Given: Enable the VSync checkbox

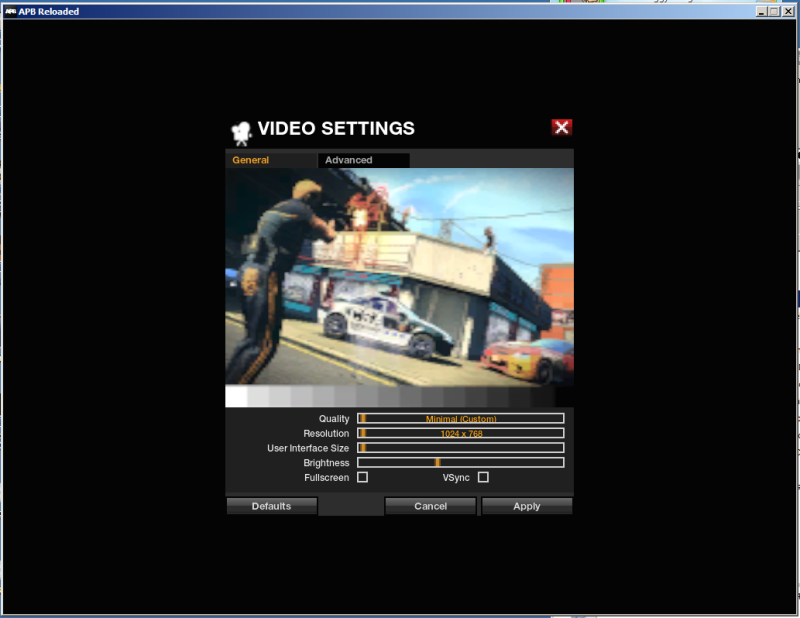Looking at the screenshot, I should point(484,477).
